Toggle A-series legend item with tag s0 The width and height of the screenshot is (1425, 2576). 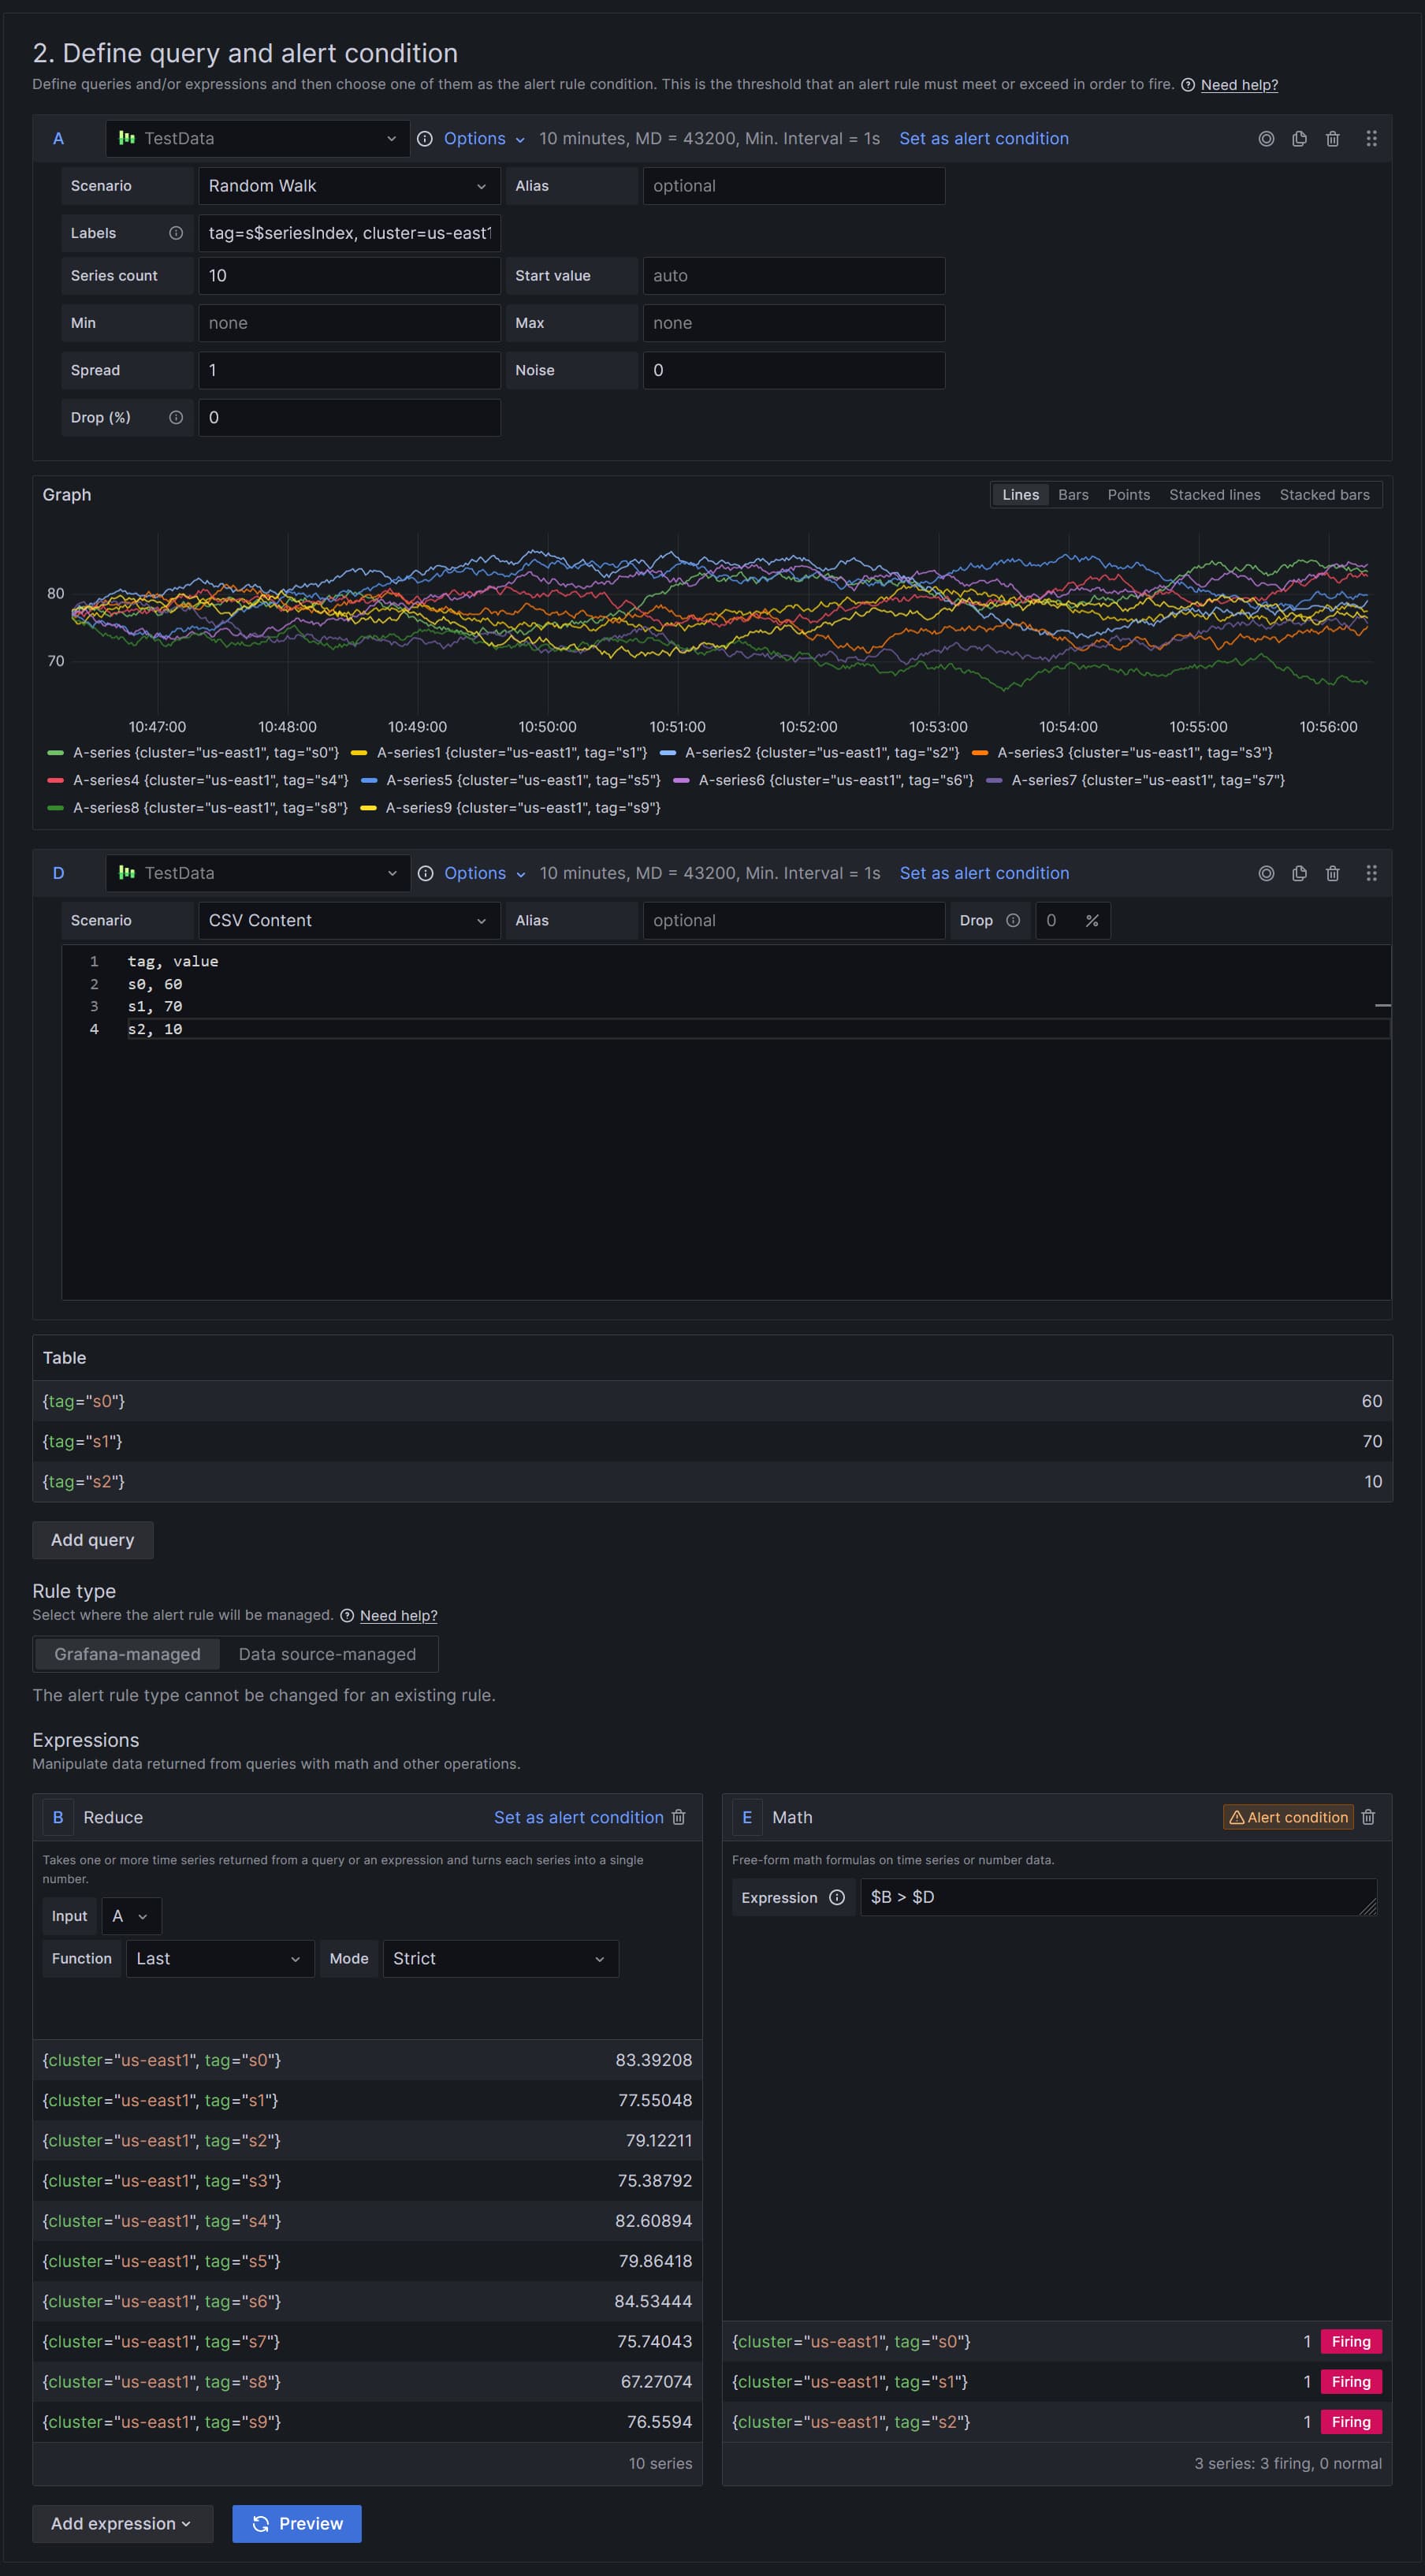pyautogui.click(x=206, y=753)
